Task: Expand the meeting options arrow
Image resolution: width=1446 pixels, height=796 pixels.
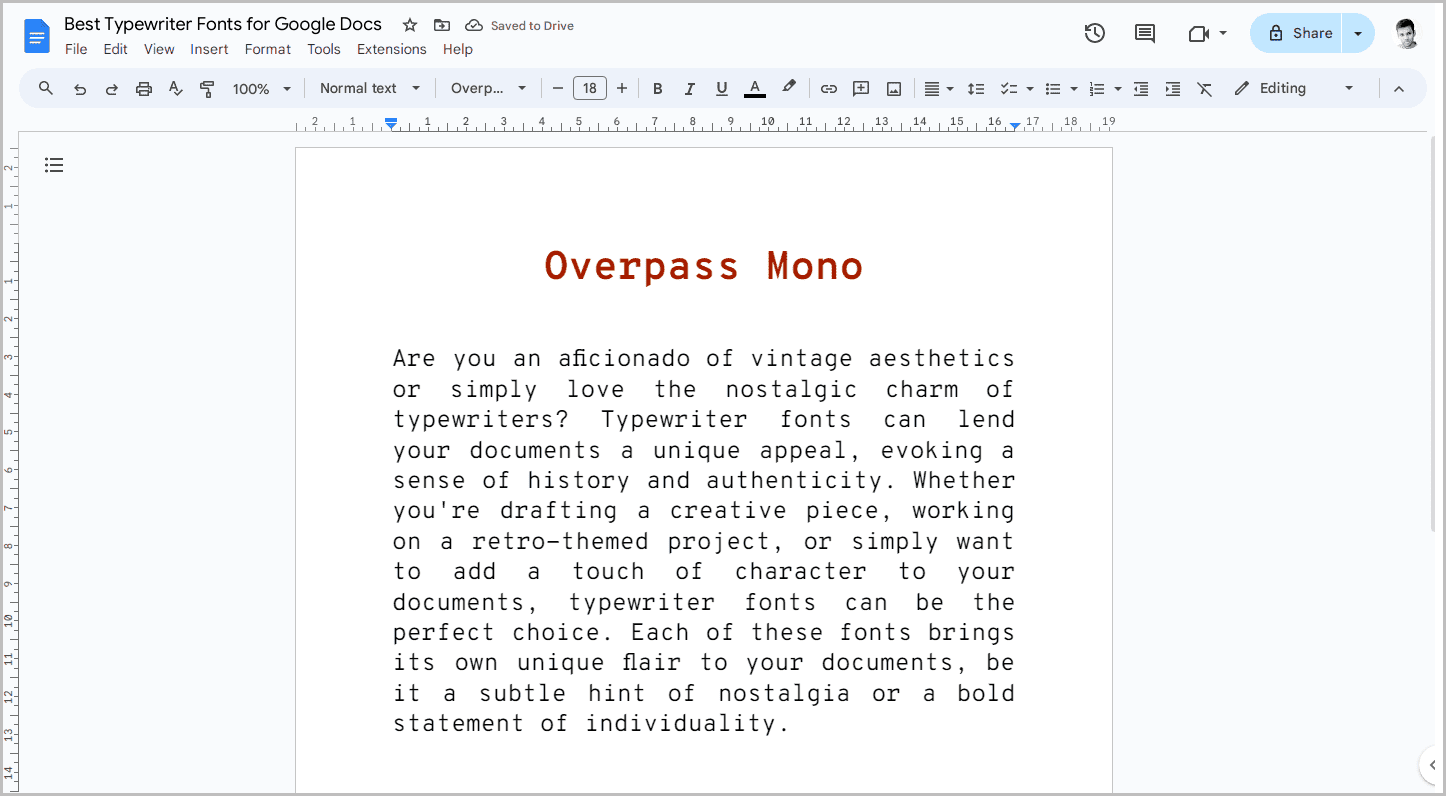Action: [x=1223, y=33]
